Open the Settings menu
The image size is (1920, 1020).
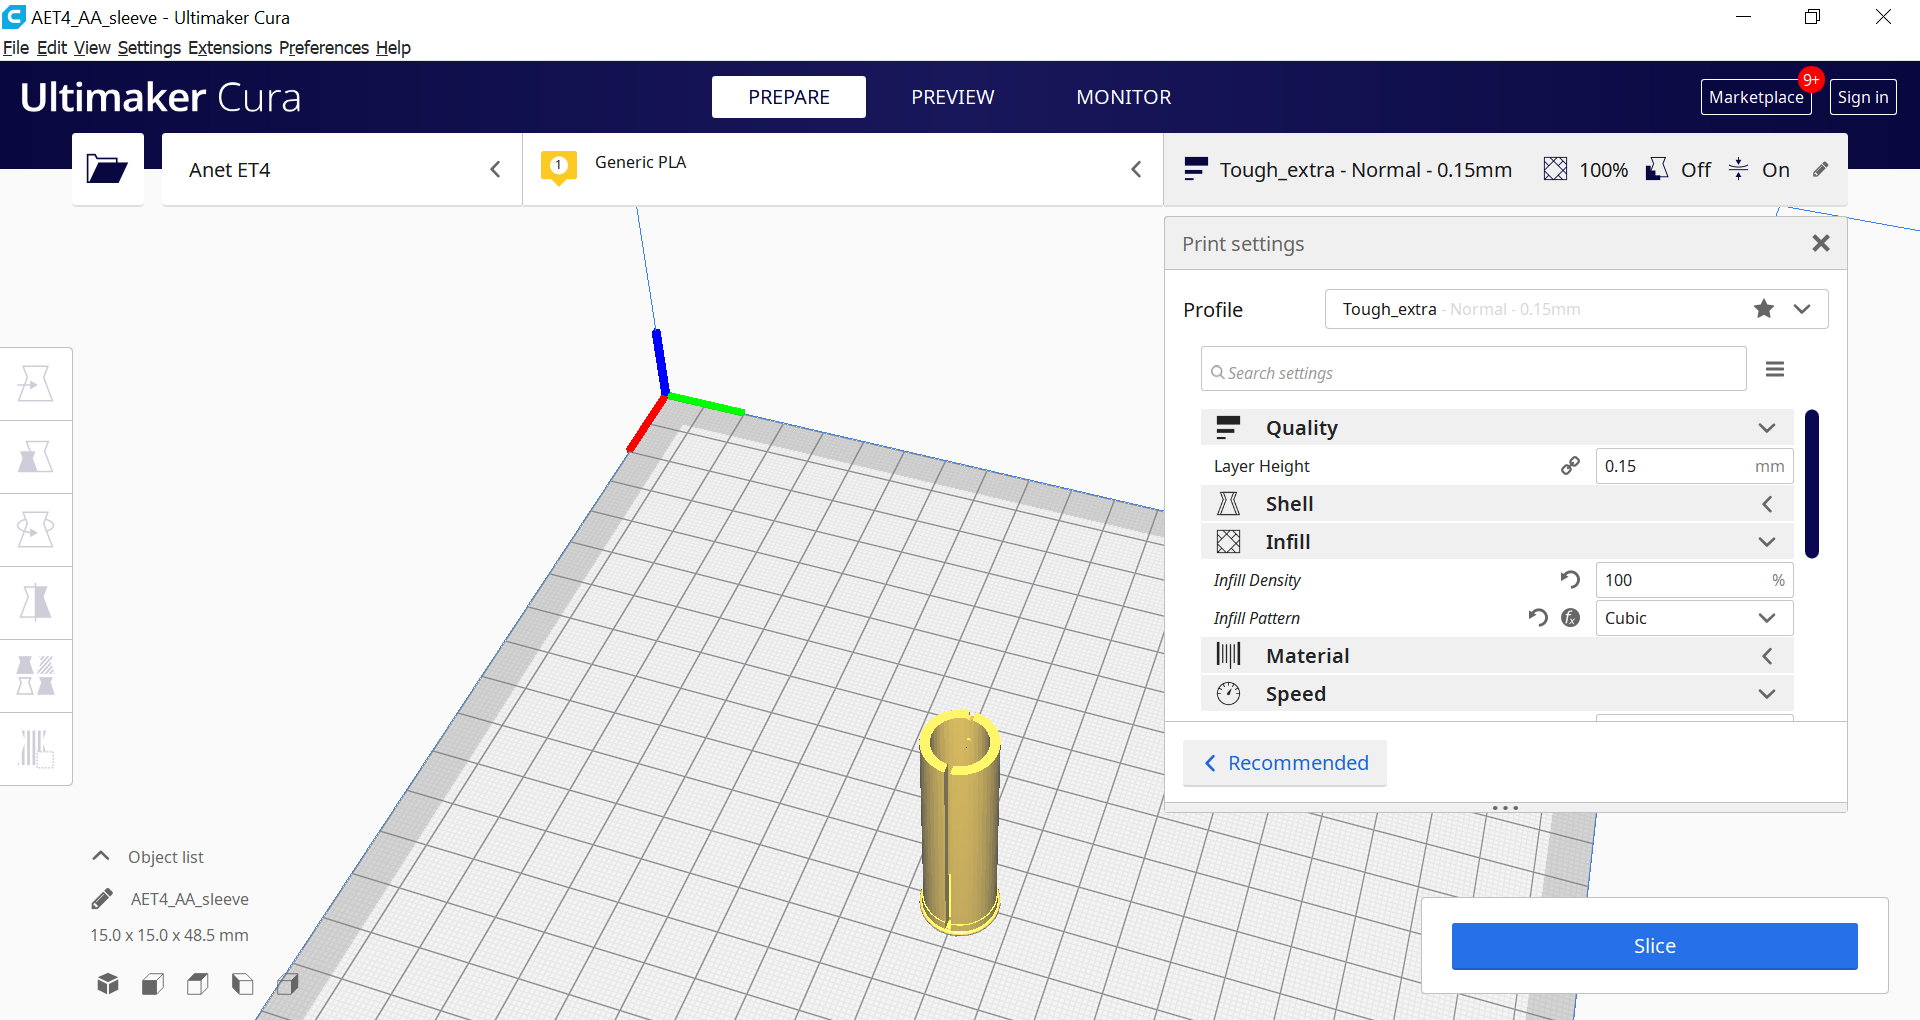149,48
